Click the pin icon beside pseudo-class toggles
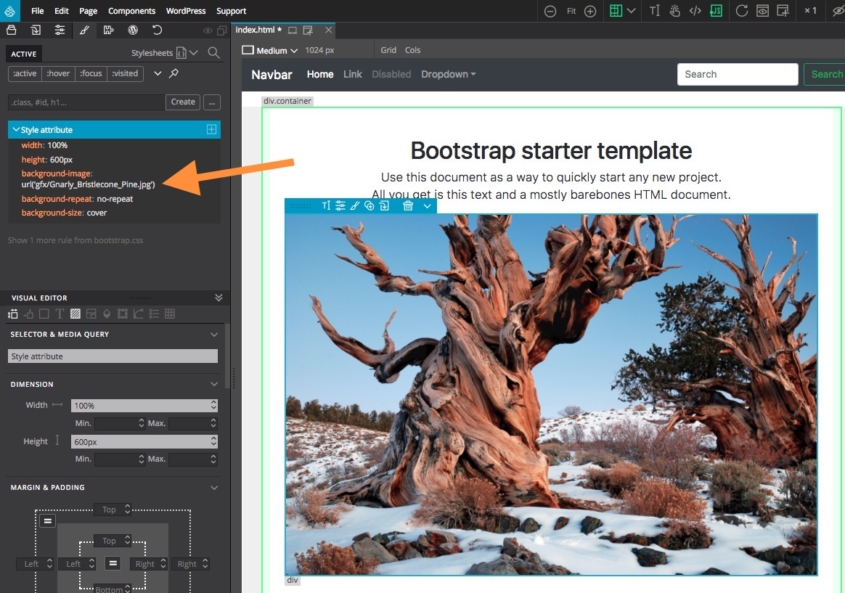Viewport: 845px width, 593px height. (x=174, y=73)
